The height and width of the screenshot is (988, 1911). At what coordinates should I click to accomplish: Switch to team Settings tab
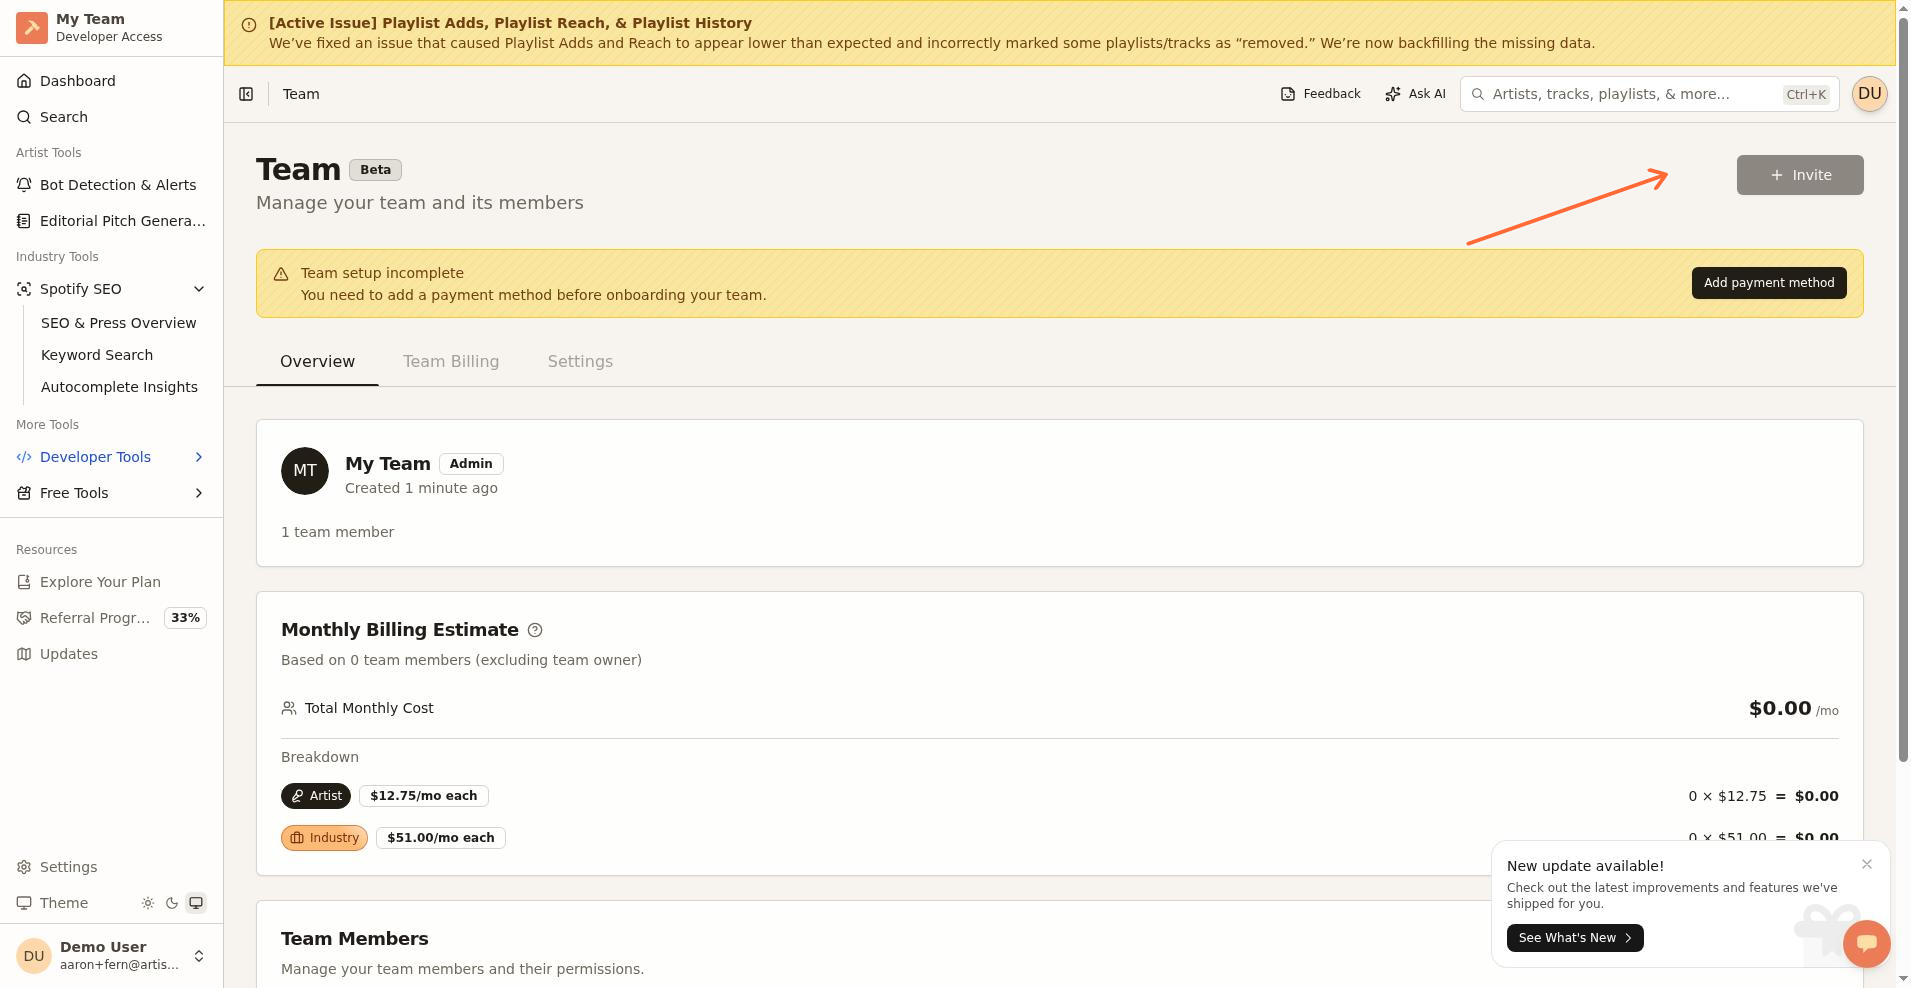coord(580,362)
